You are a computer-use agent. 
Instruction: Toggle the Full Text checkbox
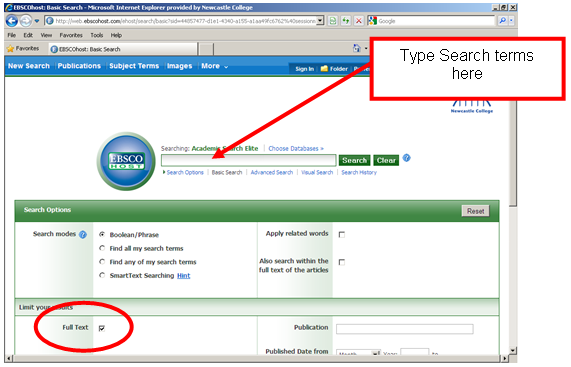pyautogui.click(x=102, y=328)
